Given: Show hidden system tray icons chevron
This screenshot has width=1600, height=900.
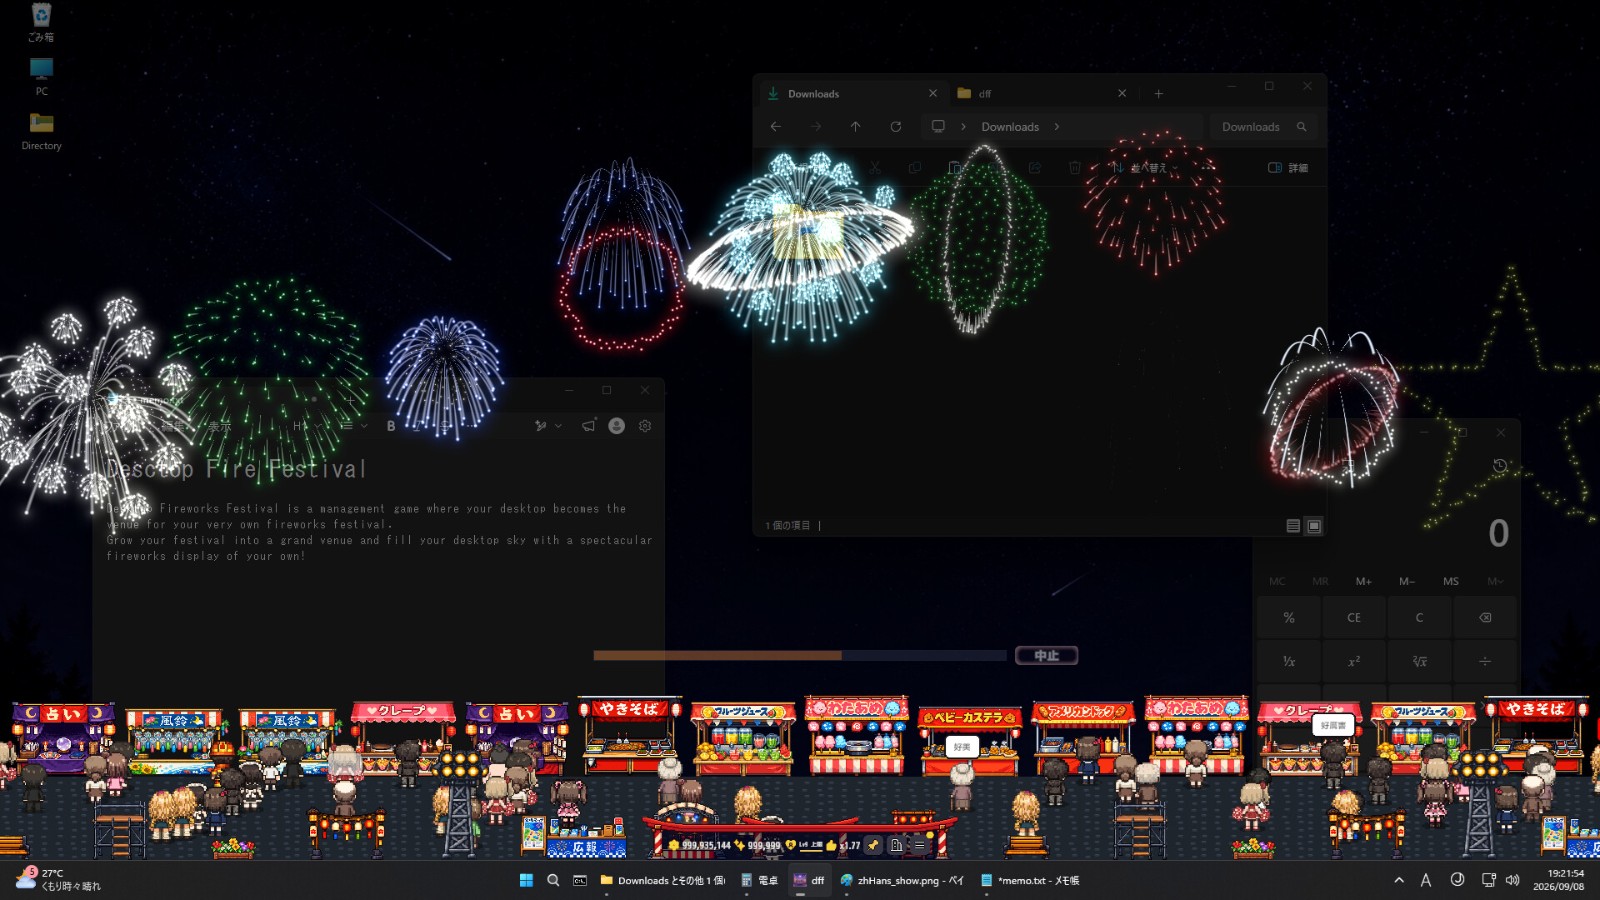Looking at the screenshot, I should pos(1398,880).
